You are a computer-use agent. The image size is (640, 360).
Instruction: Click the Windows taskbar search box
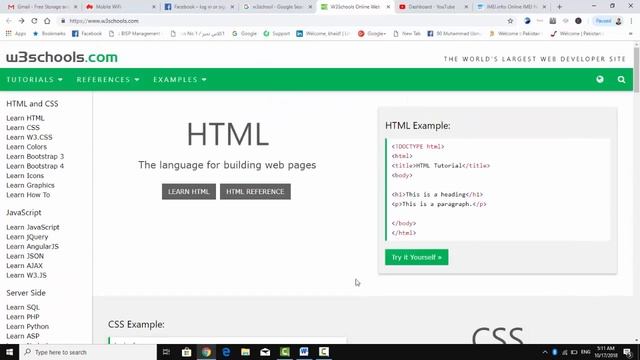[88, 352]
